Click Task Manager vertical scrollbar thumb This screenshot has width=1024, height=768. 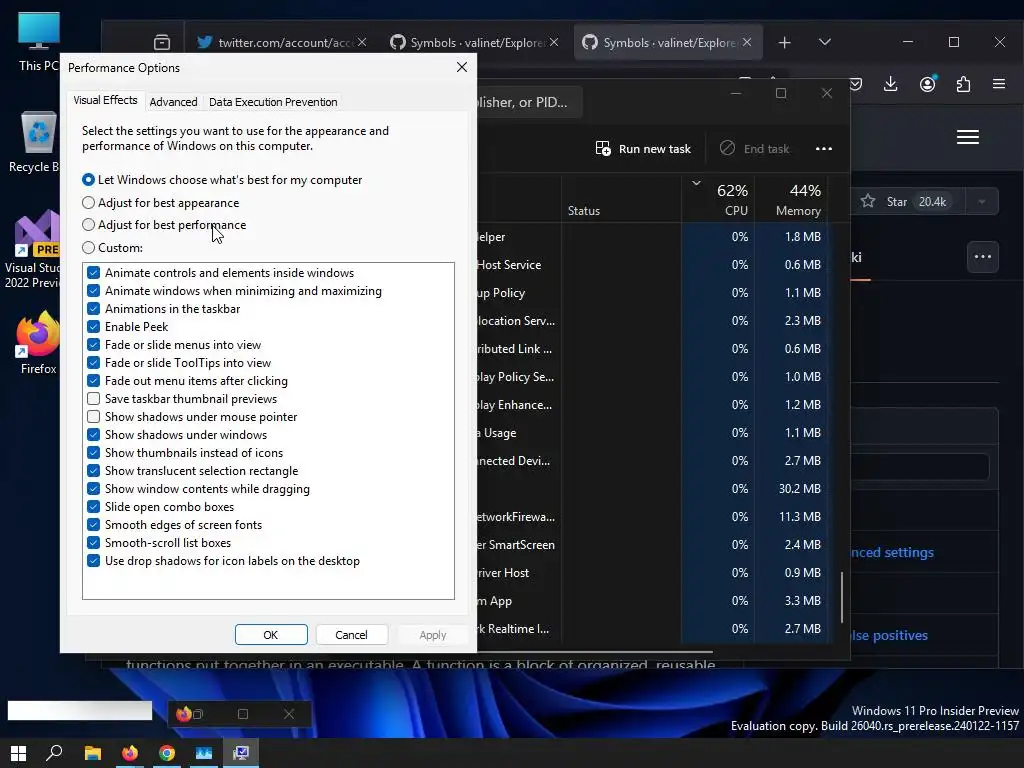[x=842, y=598]
